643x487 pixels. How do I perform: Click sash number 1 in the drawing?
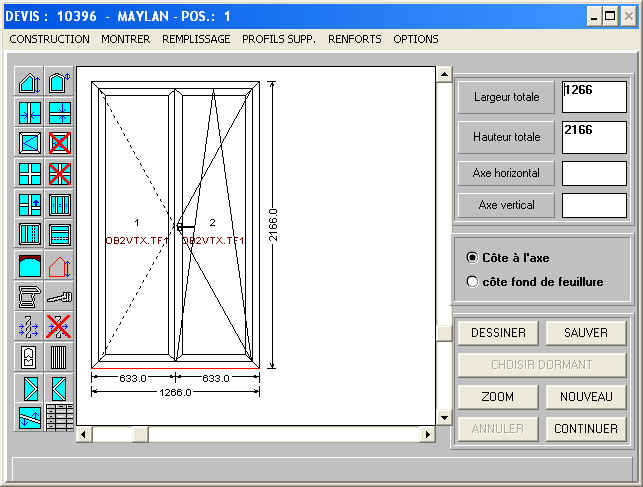coord(137,222)
